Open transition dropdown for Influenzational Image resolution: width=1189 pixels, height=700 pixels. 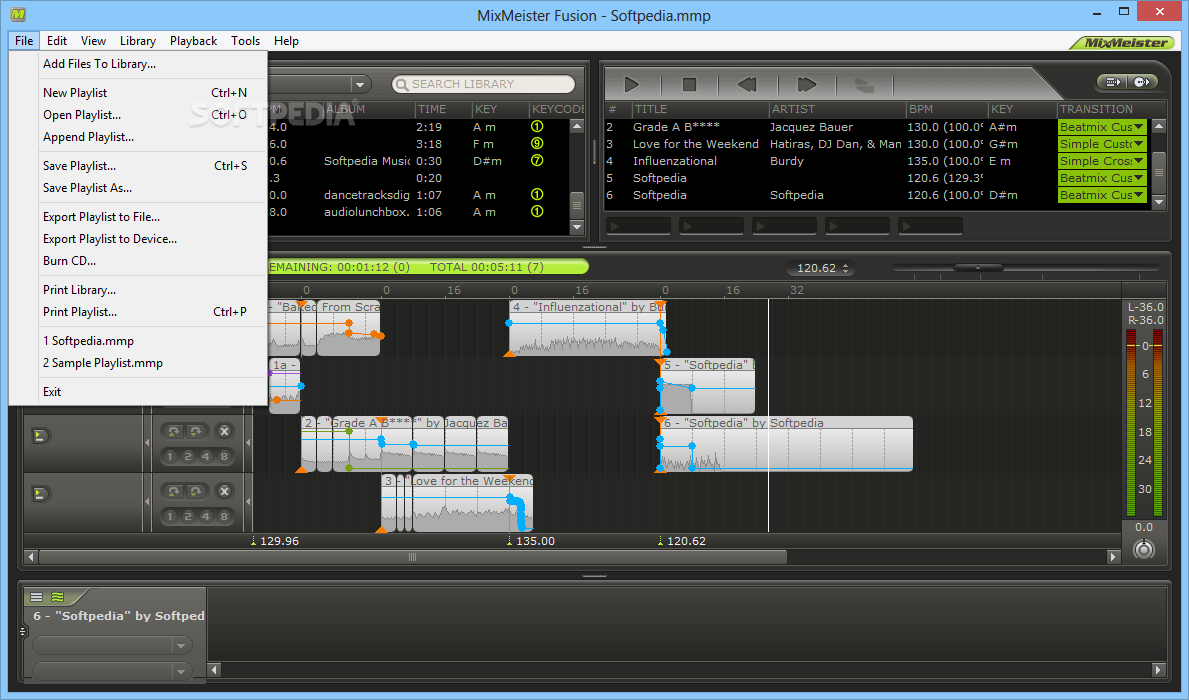tap(1138, 161)
